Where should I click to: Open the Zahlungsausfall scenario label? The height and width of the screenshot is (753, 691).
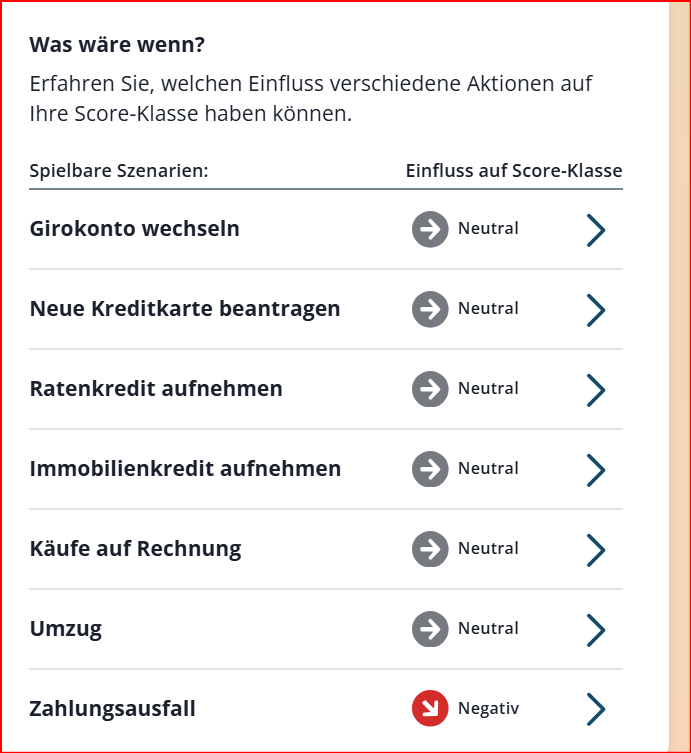point(113,709)
